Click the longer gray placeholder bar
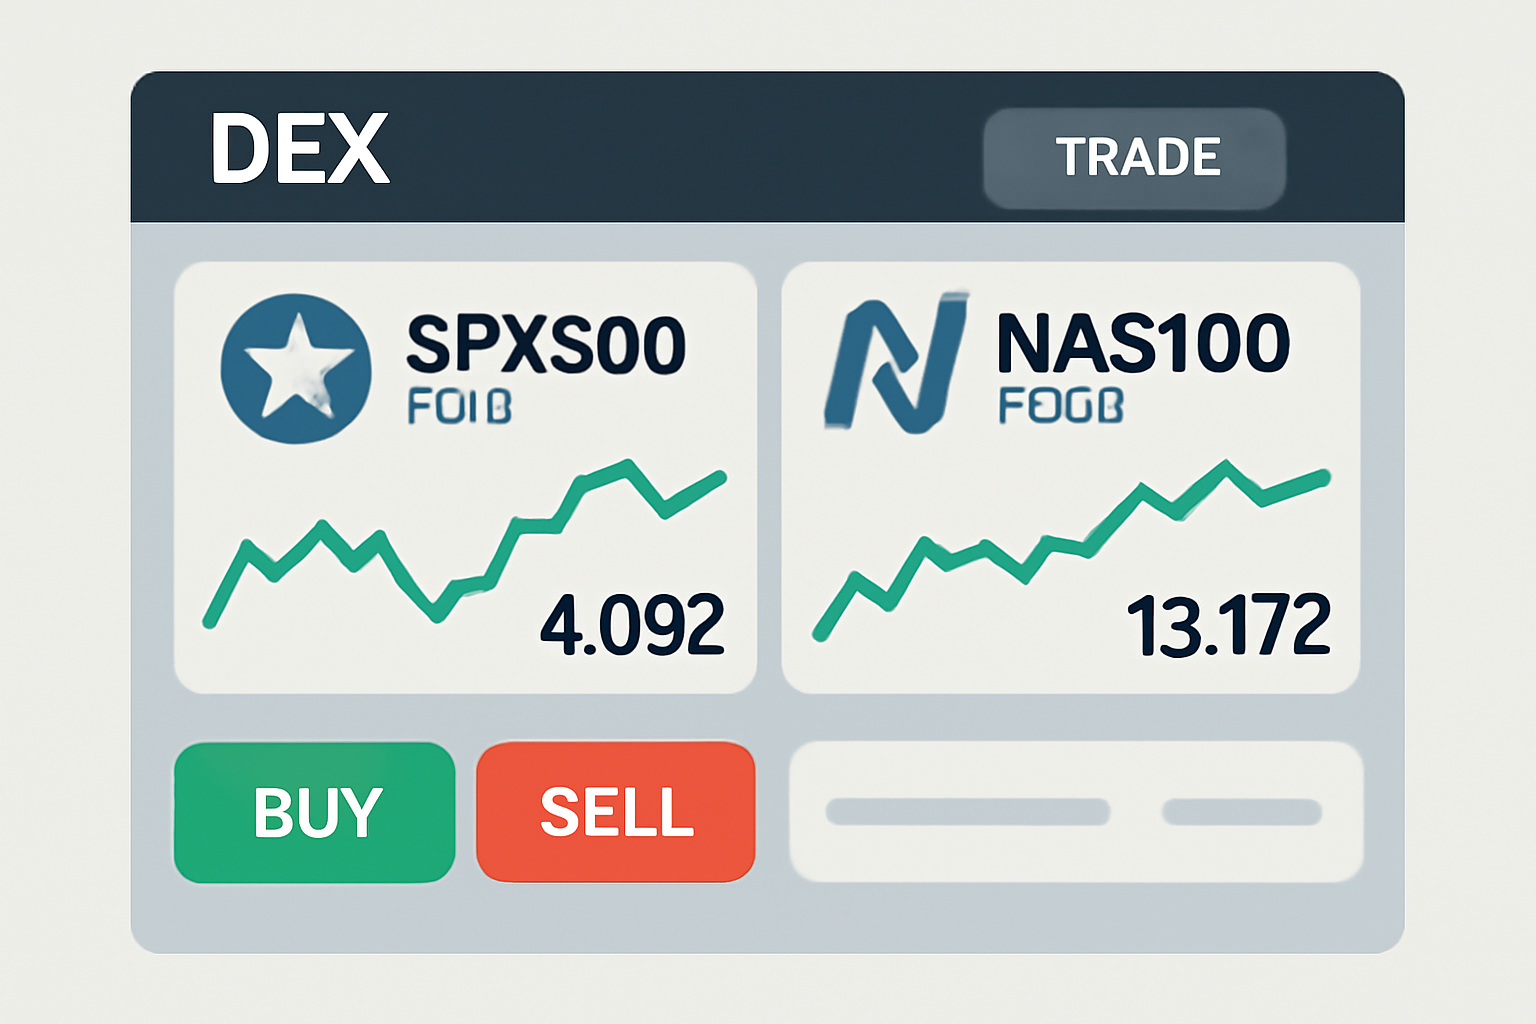The image size is (1536, 1024). pyautogui.click(x=967, y=811)
